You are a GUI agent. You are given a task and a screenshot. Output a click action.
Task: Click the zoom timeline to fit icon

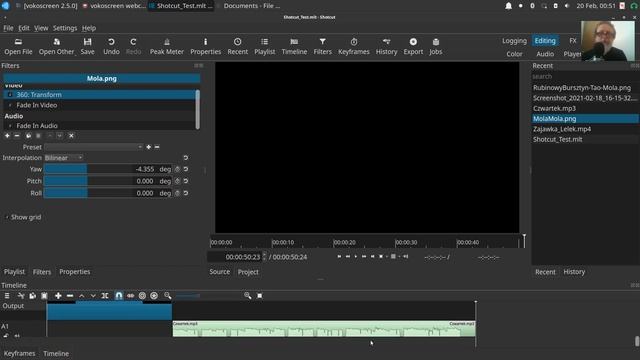click(260, 296)
